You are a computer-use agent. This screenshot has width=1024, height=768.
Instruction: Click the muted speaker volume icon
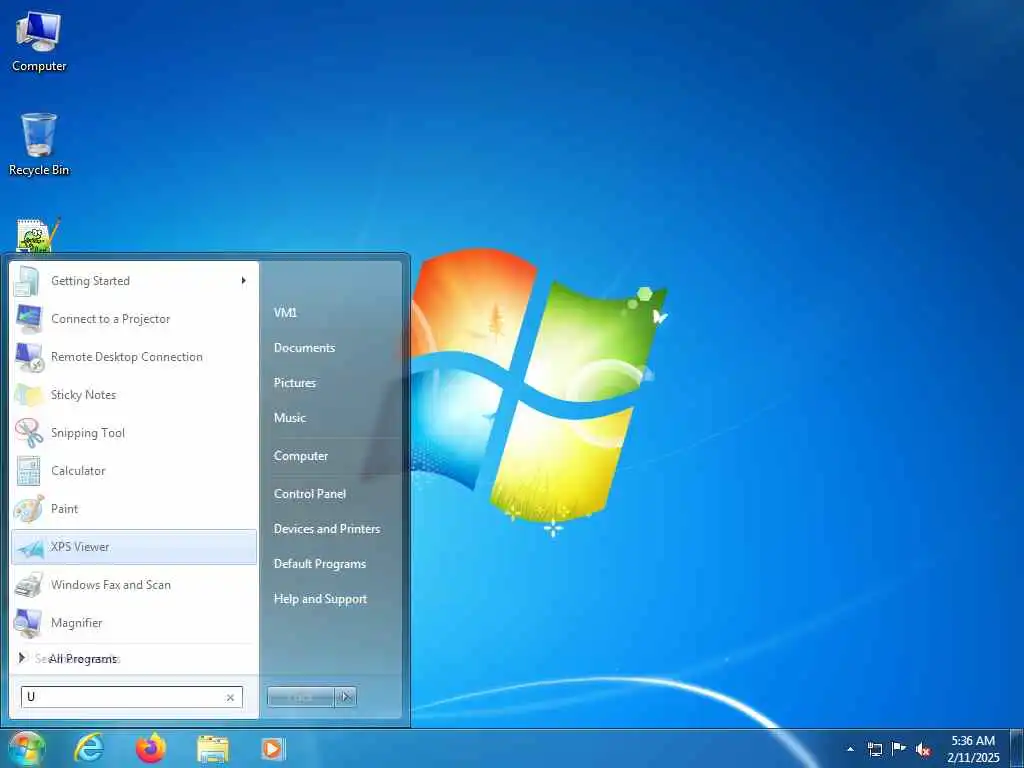pos(923,749)
